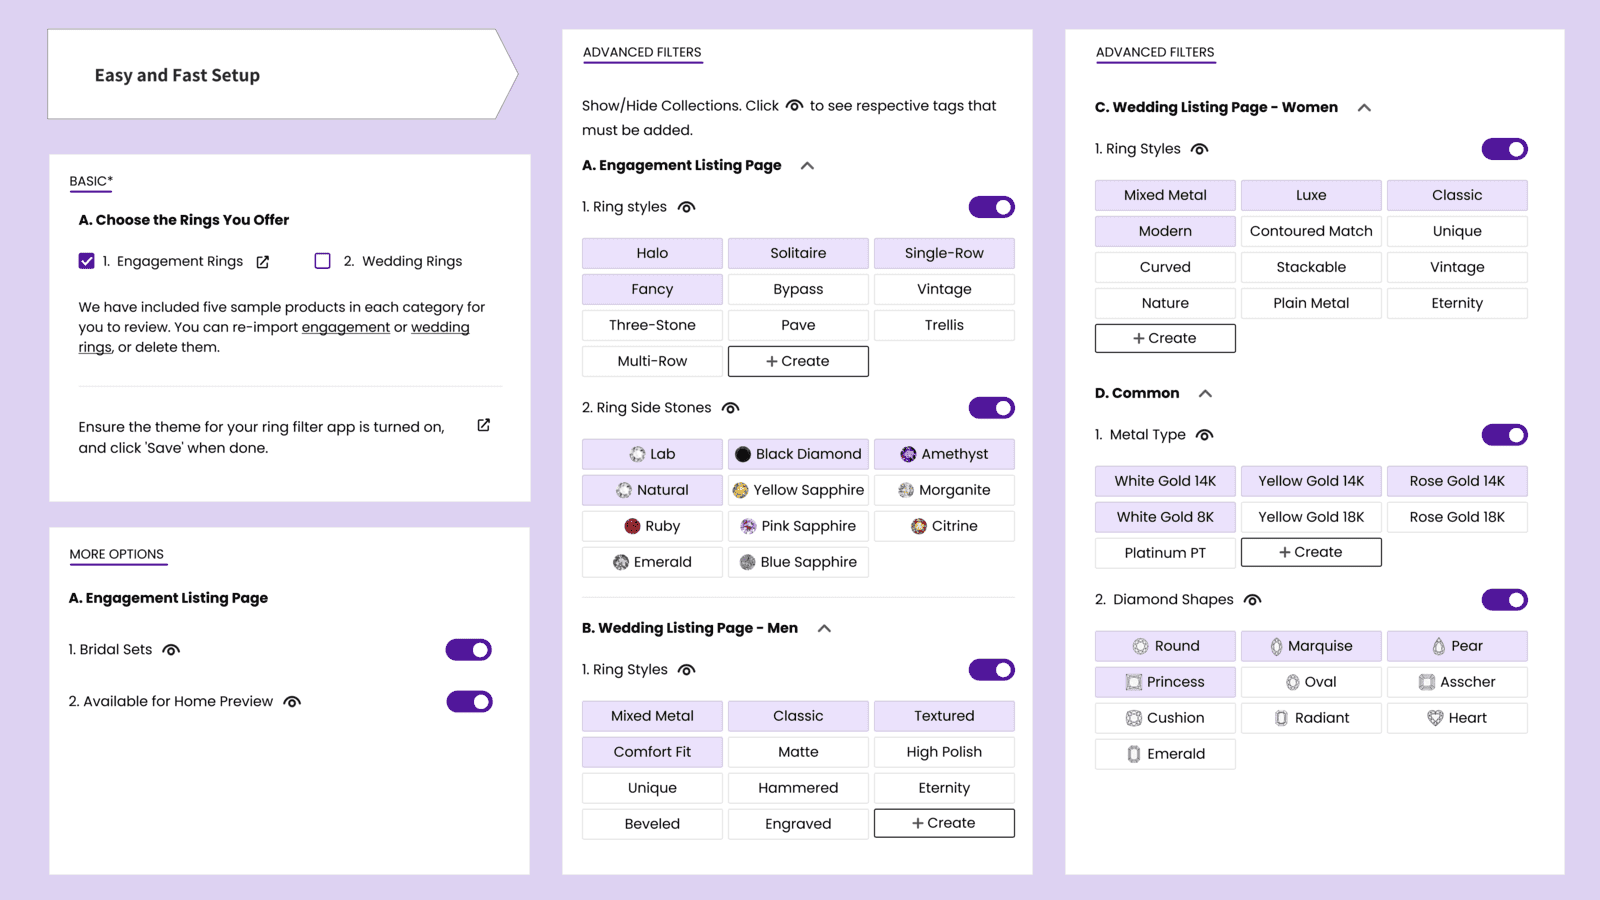Collapse Wedding Listing Page - Men section
The image size is (1600, 900).
[824, 629]
